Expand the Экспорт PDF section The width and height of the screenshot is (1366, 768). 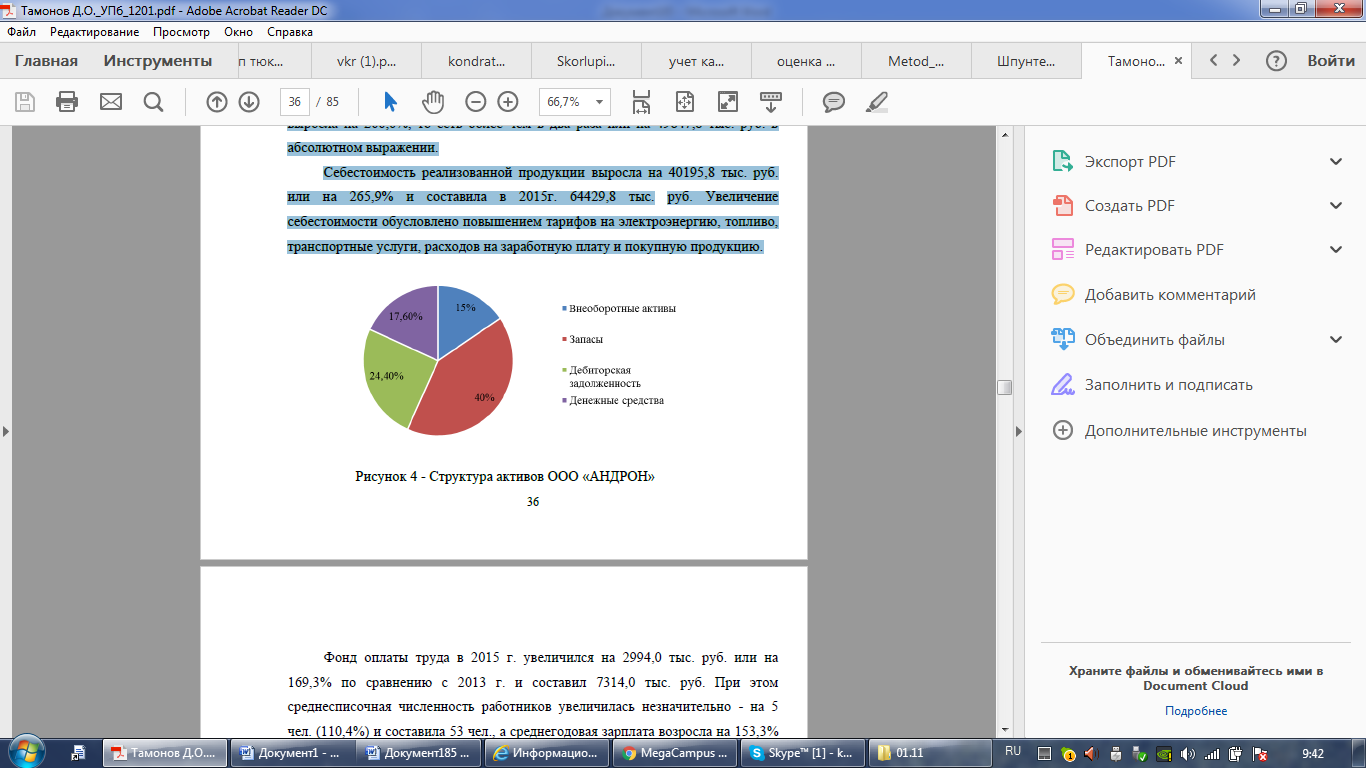click(x=1336, y=162)
